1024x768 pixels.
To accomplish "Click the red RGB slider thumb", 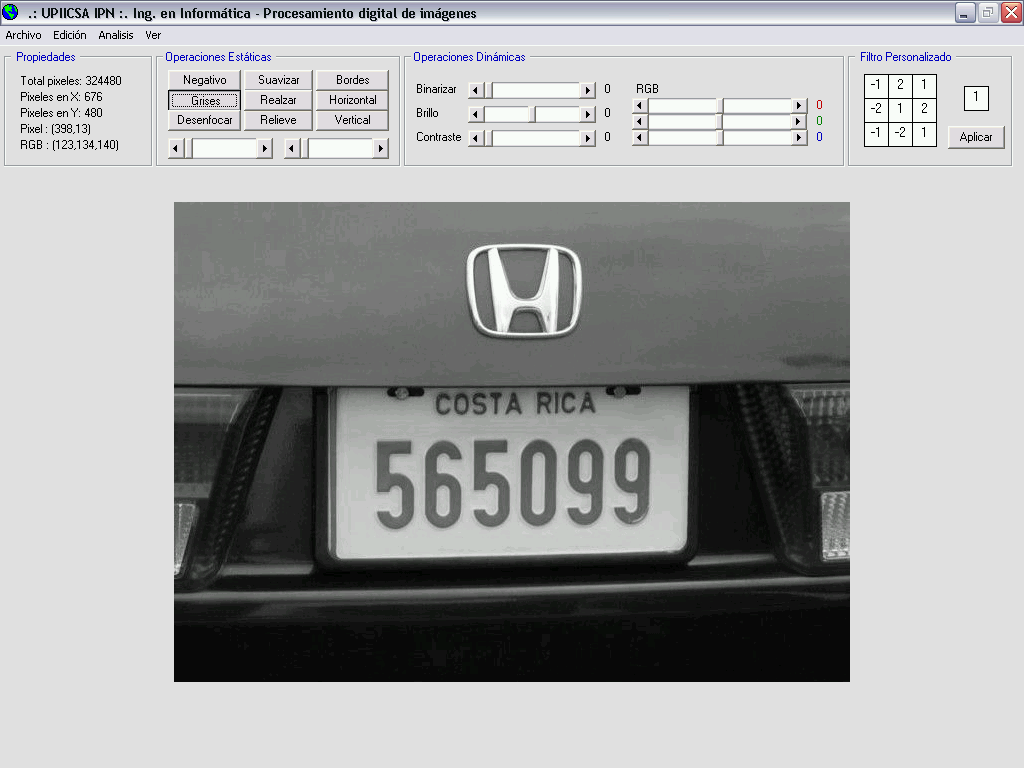I will click(720, 105).
